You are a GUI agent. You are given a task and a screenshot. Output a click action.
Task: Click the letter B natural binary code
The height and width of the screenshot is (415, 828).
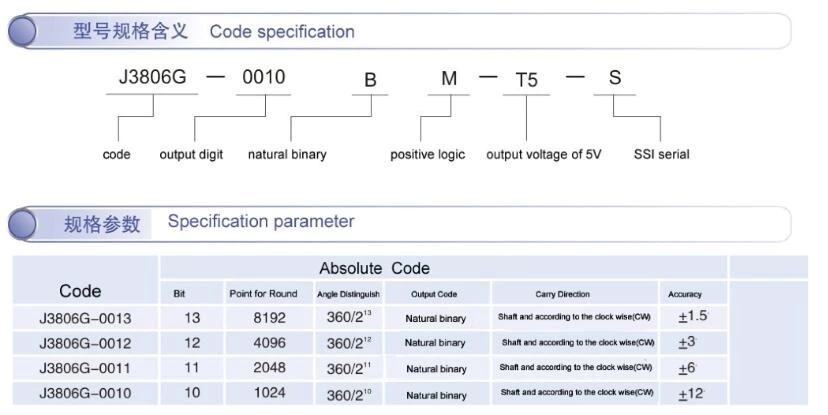point(370,80)
